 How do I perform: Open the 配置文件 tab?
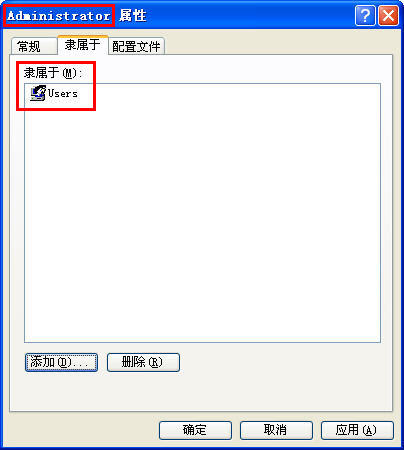click(x=136, y=46)
